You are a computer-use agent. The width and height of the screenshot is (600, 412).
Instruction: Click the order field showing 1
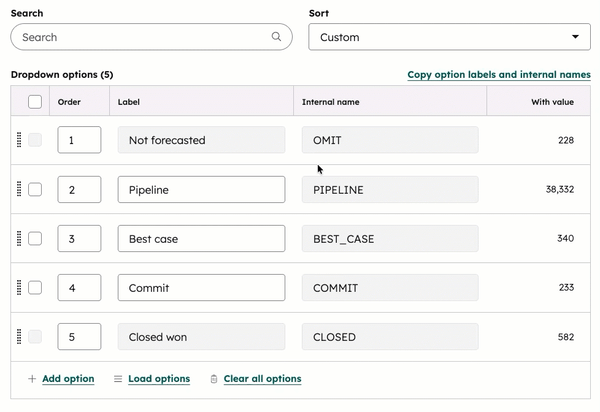pos(79,140)
